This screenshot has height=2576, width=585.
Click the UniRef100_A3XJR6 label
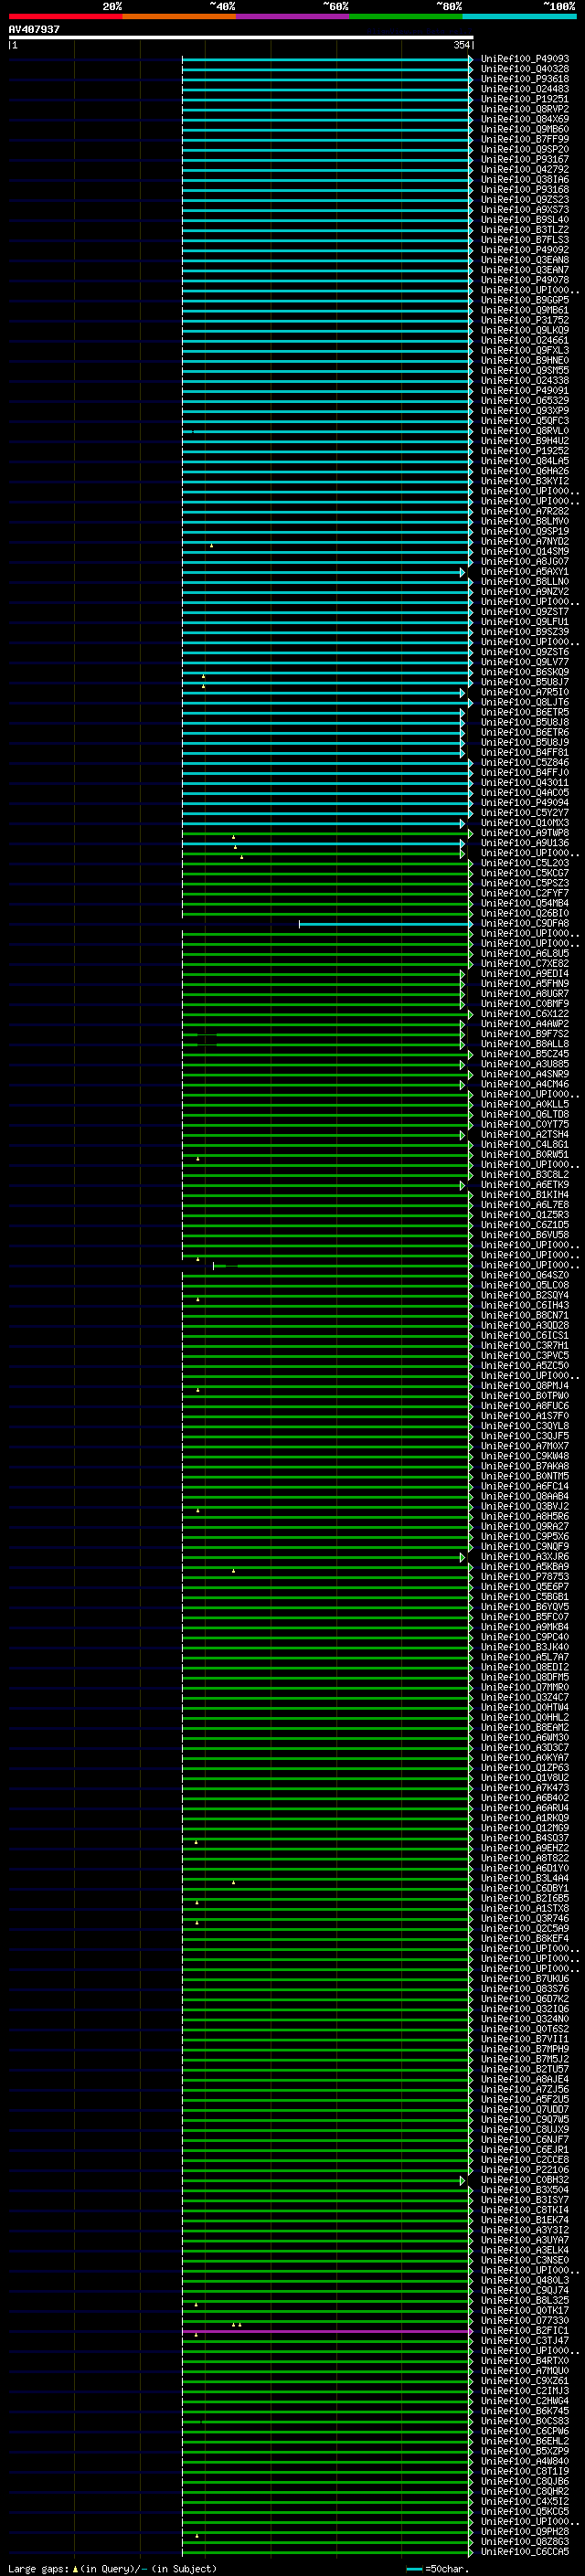point(525,1557)
